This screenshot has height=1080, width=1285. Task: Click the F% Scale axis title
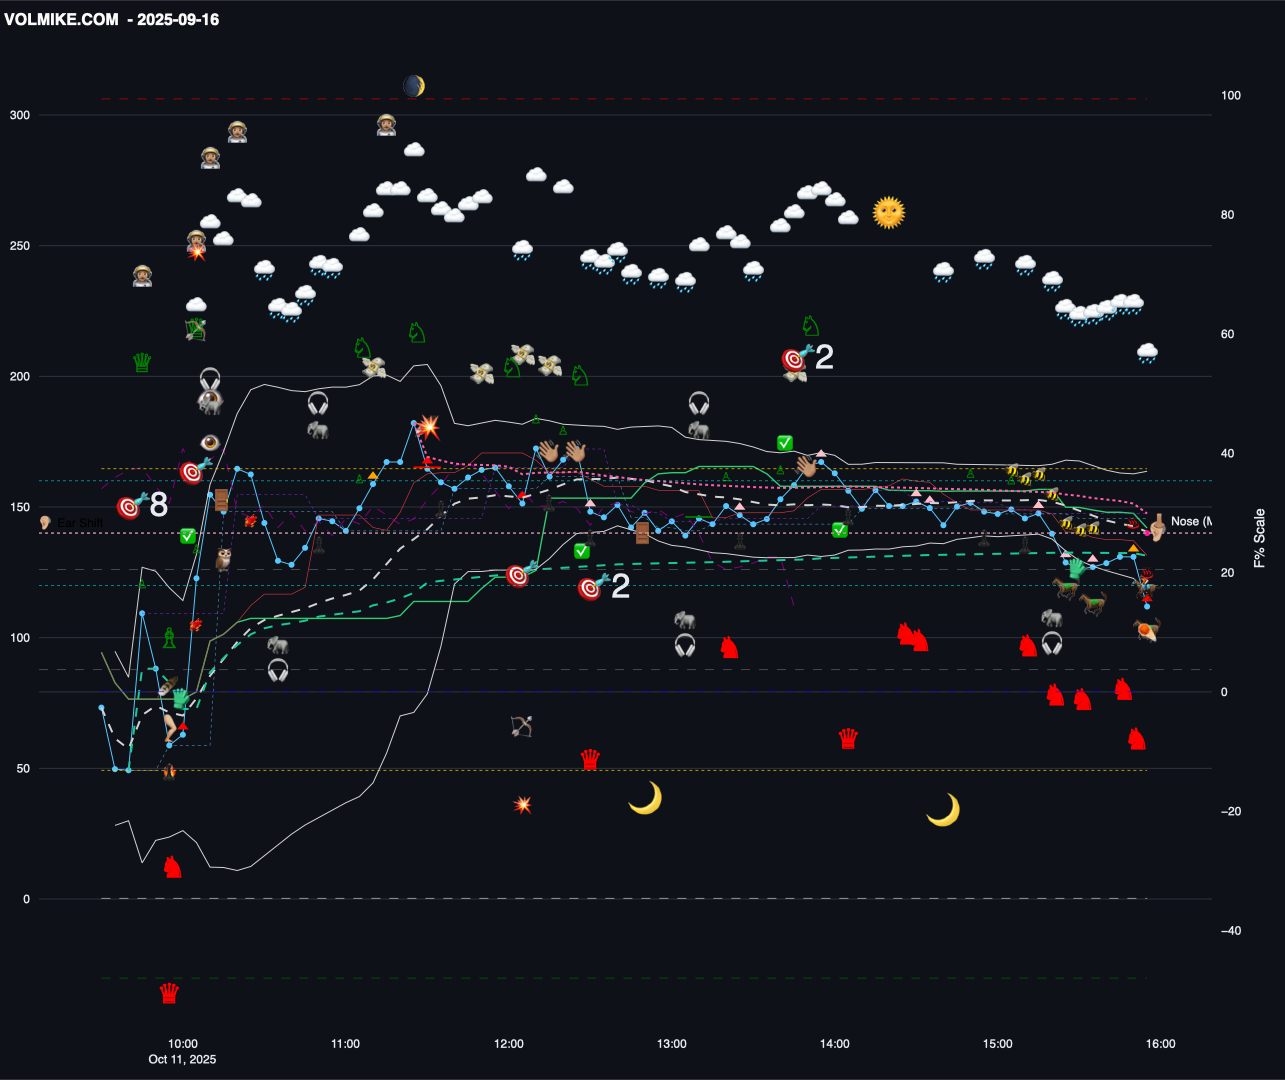1259,538
